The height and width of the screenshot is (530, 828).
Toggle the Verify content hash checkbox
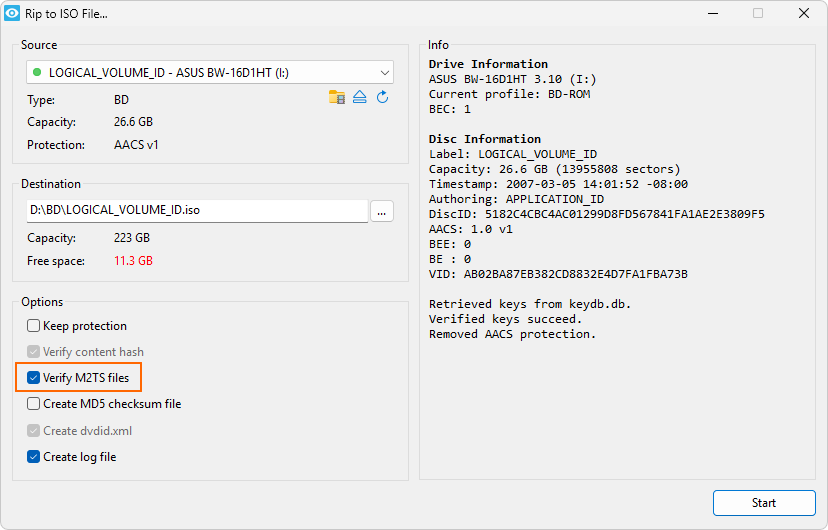33,352
